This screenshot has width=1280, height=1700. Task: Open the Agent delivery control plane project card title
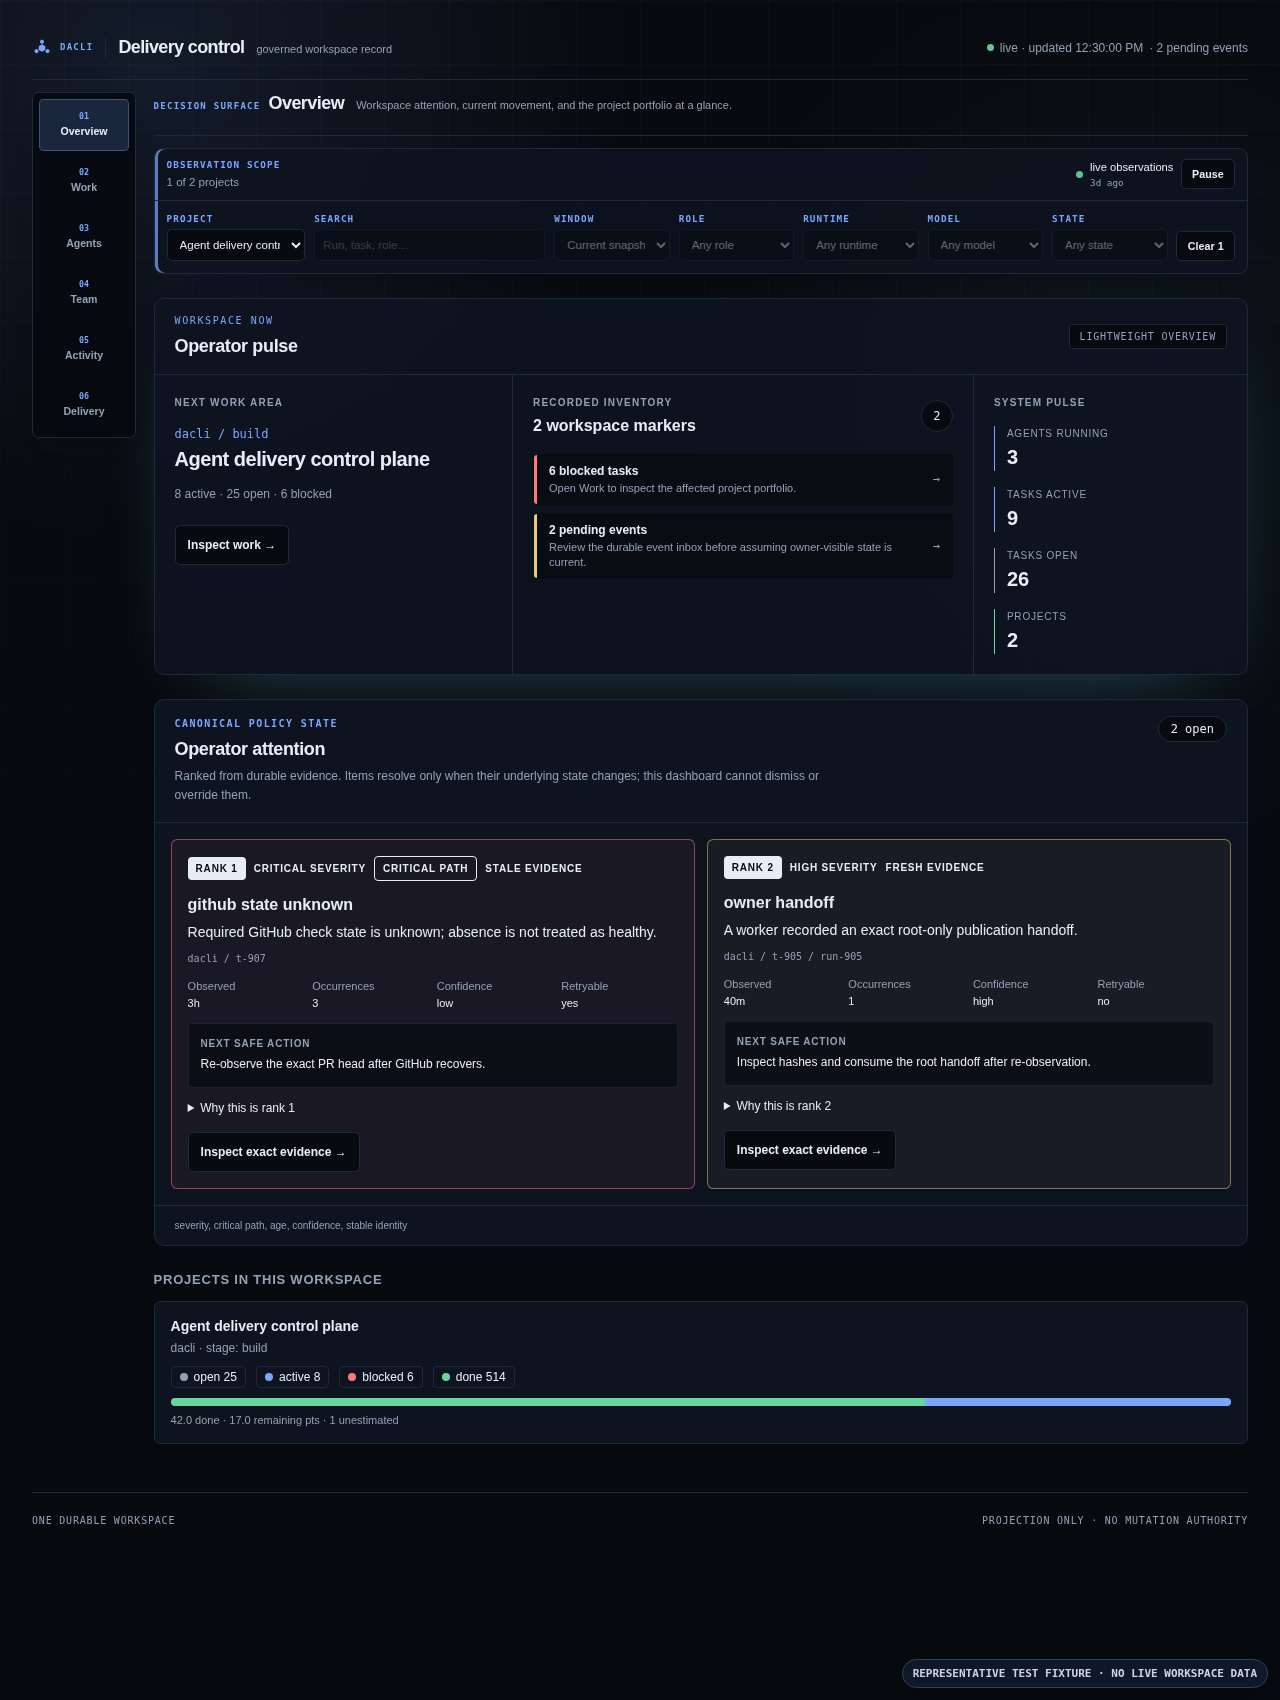pos(264,1326)
